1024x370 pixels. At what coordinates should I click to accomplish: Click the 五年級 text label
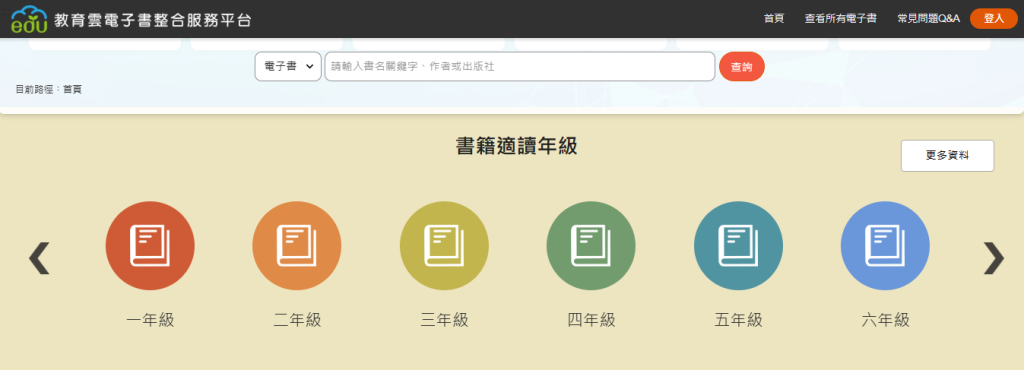pos(739,320)
